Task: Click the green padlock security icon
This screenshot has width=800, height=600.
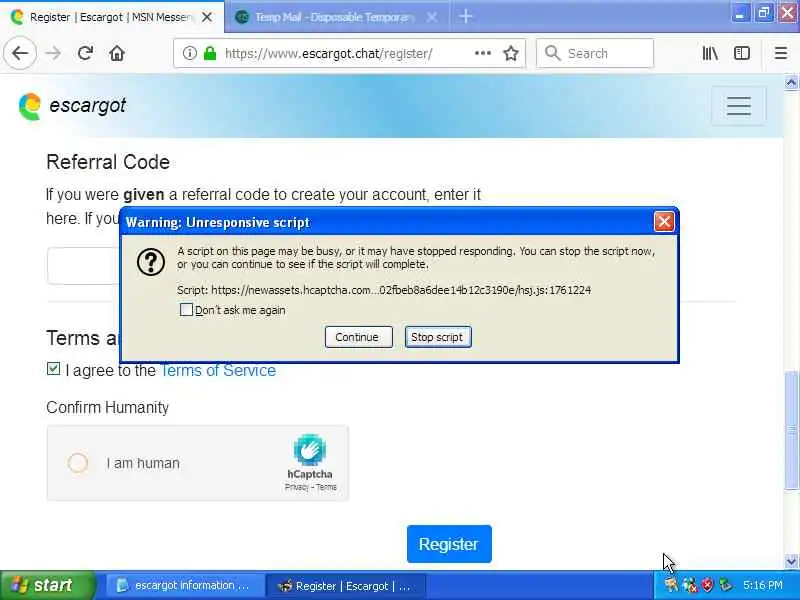Action: (210, 53)
